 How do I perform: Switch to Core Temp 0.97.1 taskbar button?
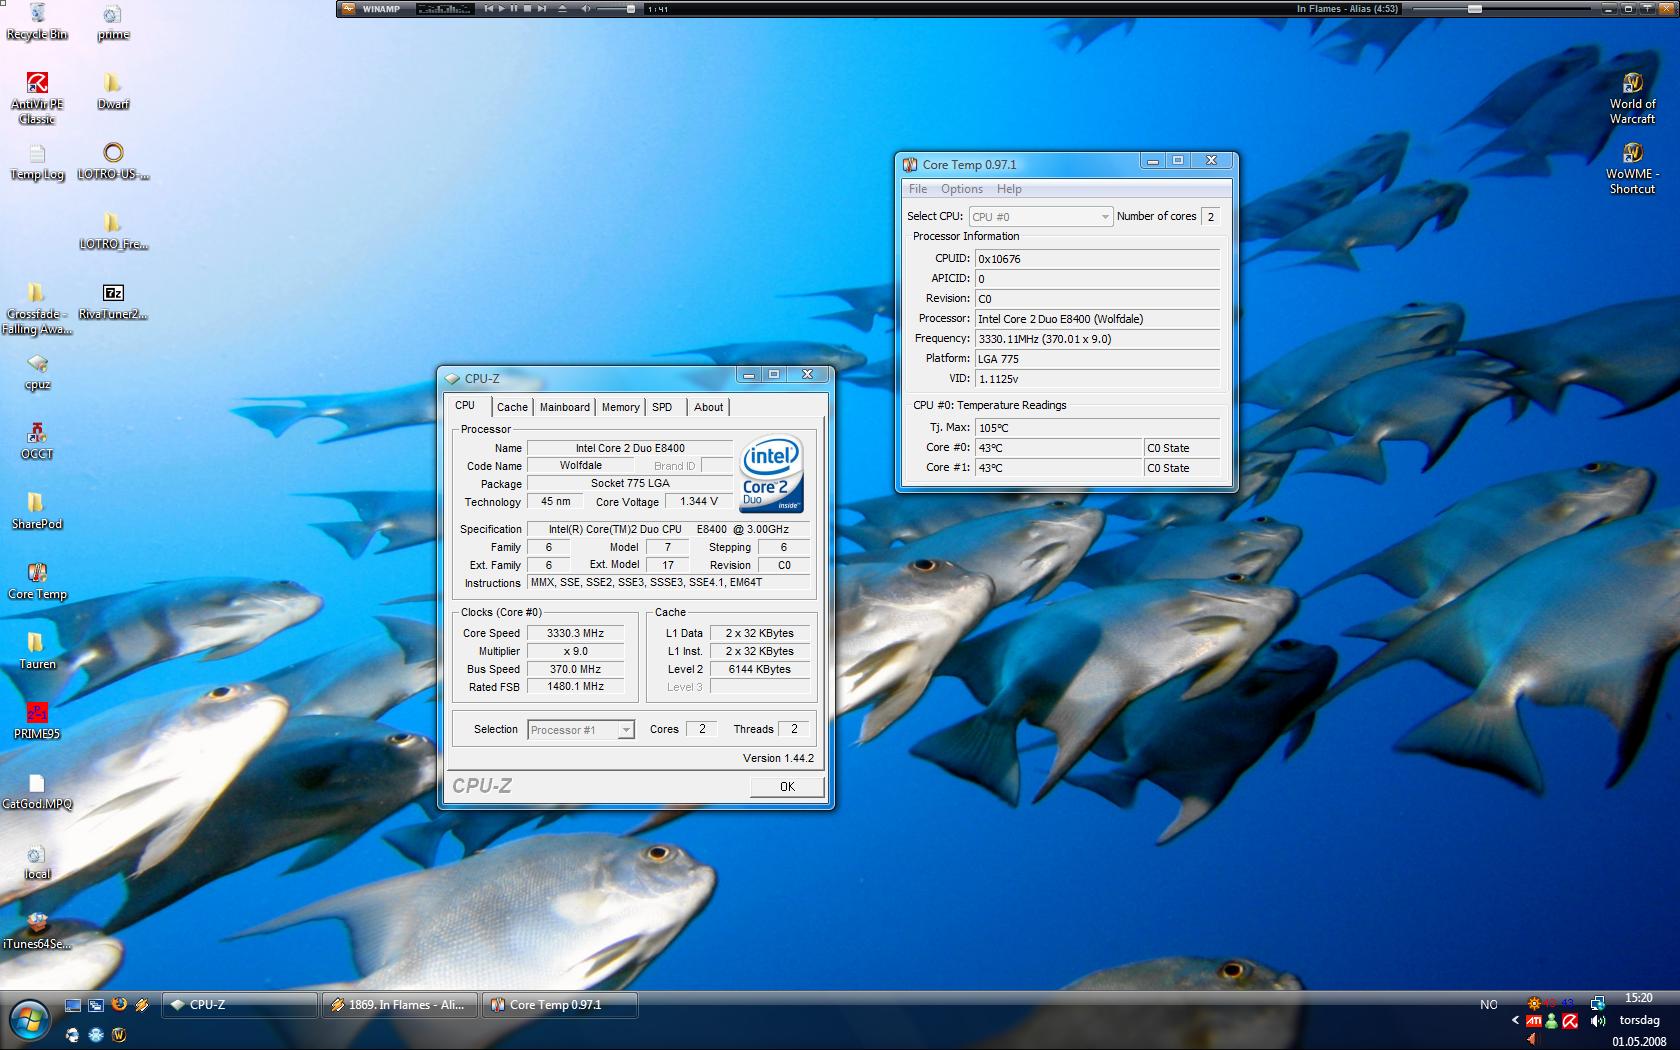click(x=560, y=1005)
